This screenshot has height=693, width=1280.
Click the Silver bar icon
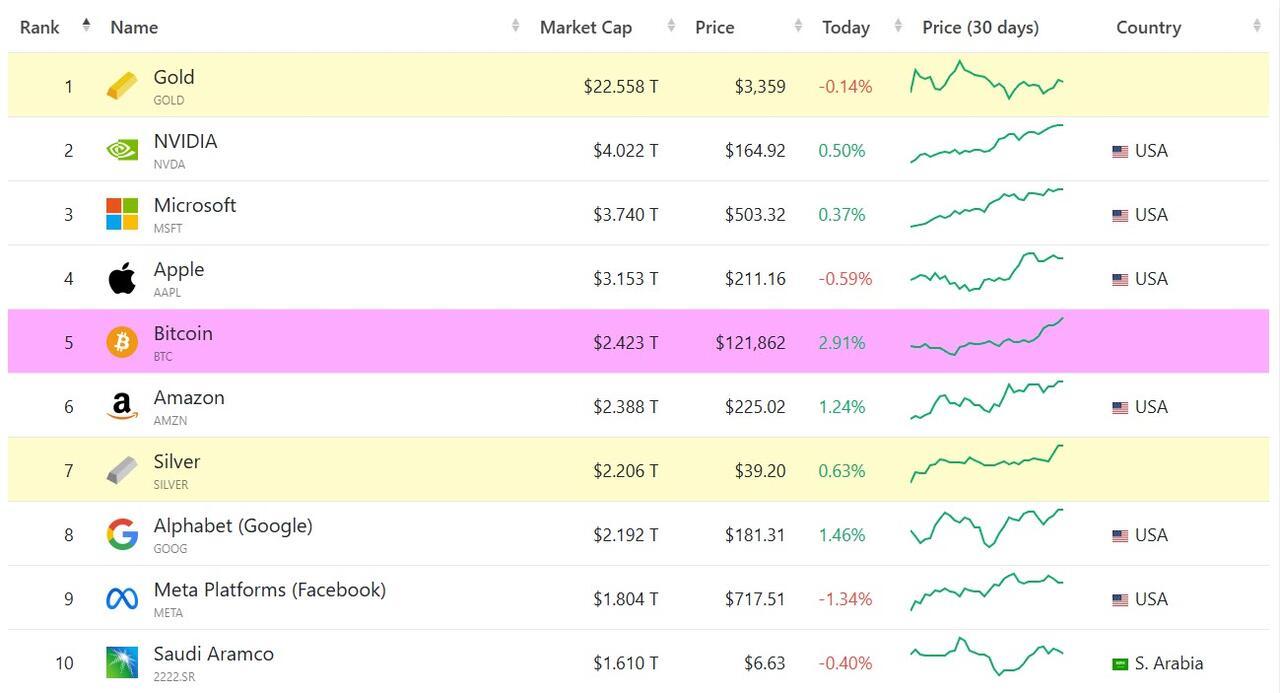pos(122,470)
